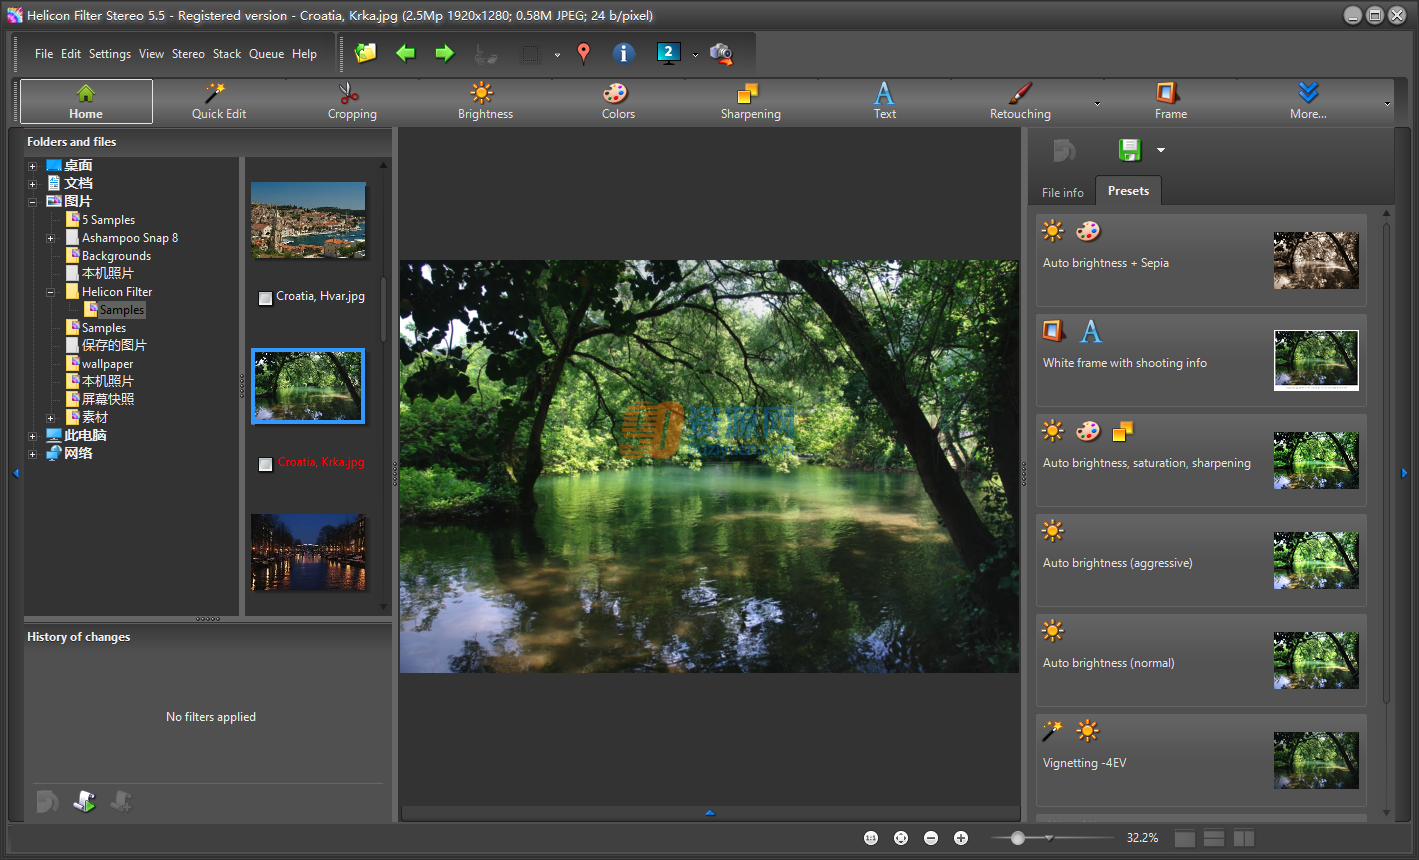Open the Settings menu
The height and width of the screenshot is (860, 1419).
(110, 54)
